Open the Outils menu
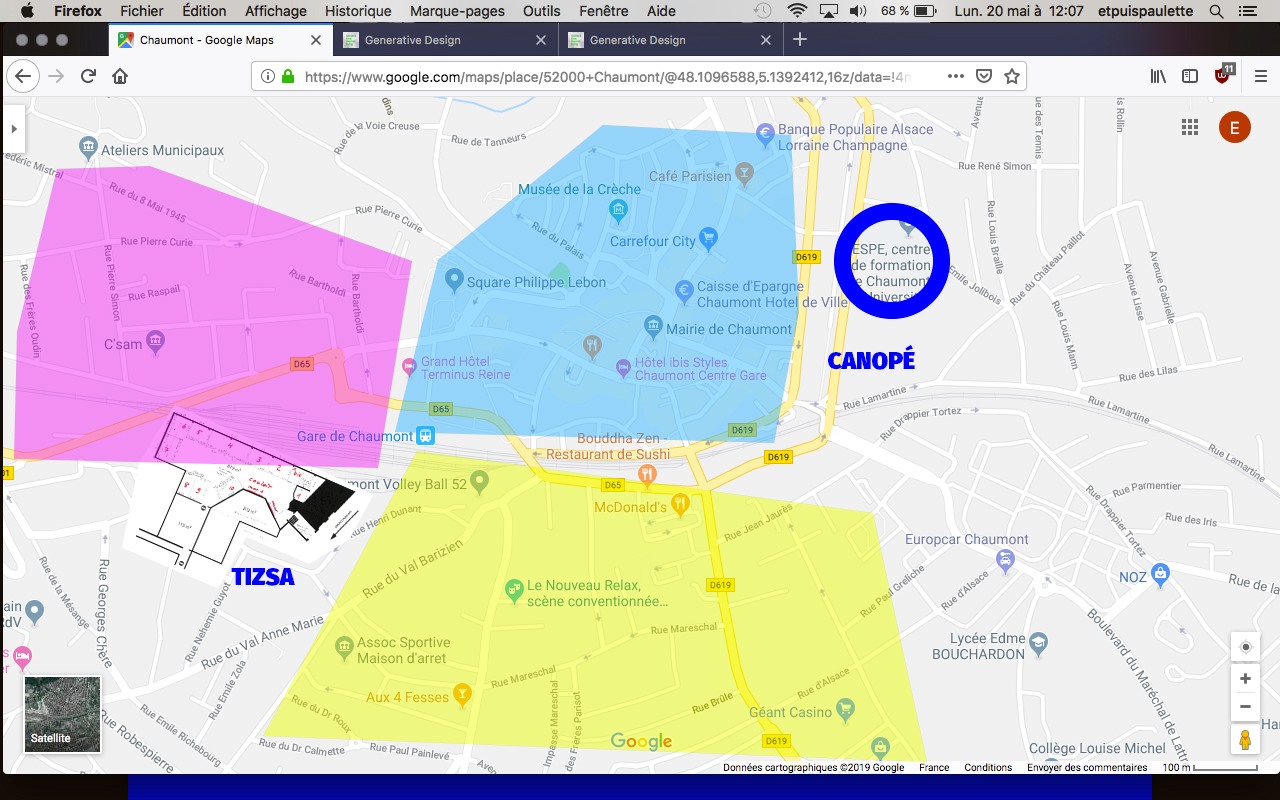This screenshot has width=1280, height=800. (541, 11)
